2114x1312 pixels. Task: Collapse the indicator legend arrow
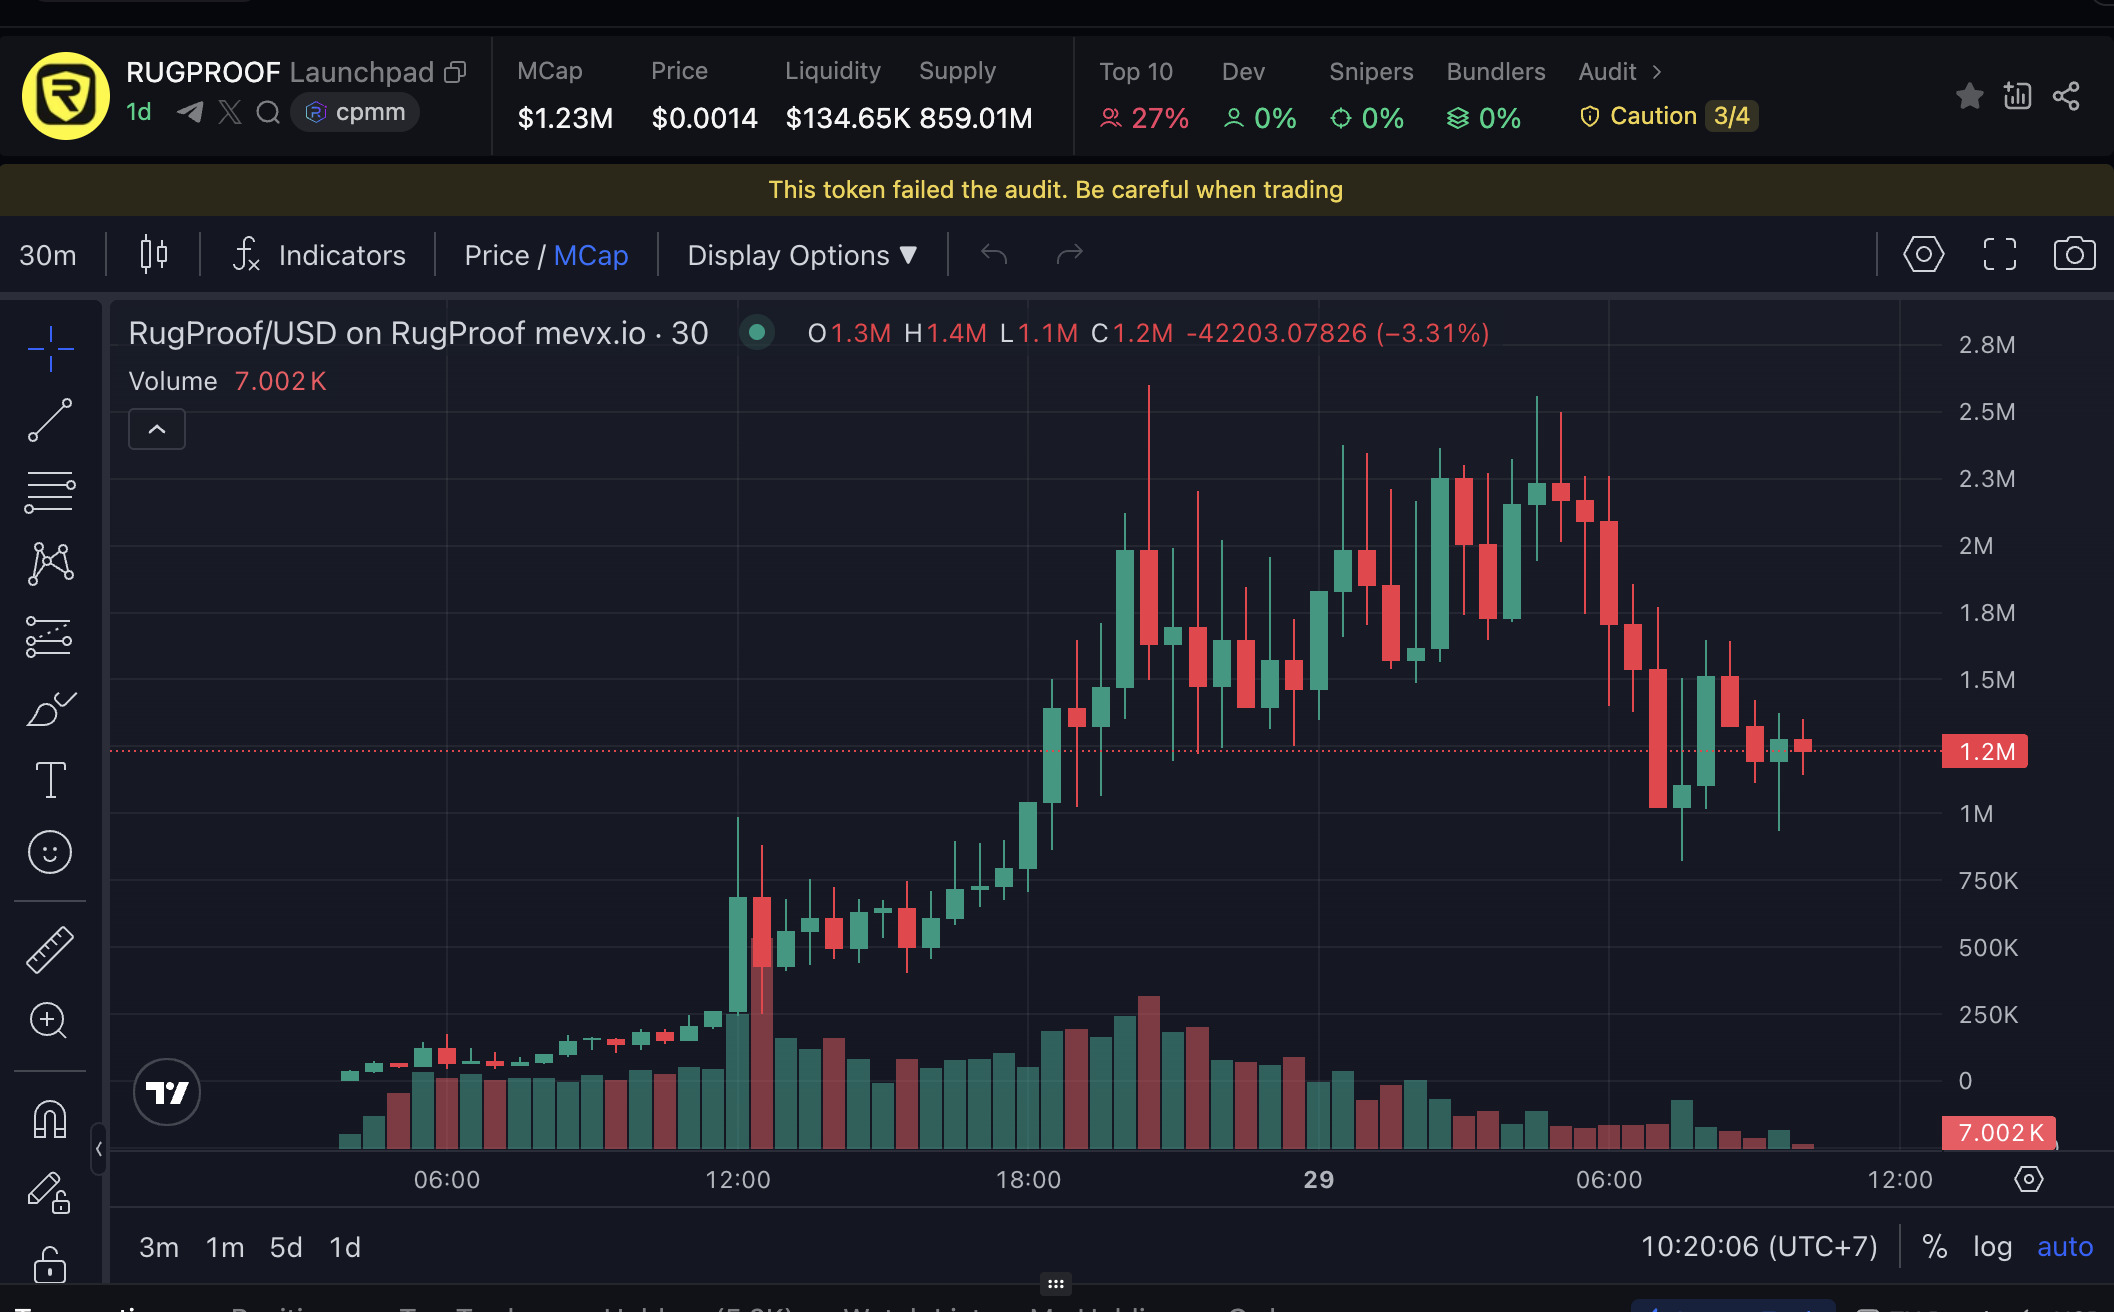click(x=157, y=429)
